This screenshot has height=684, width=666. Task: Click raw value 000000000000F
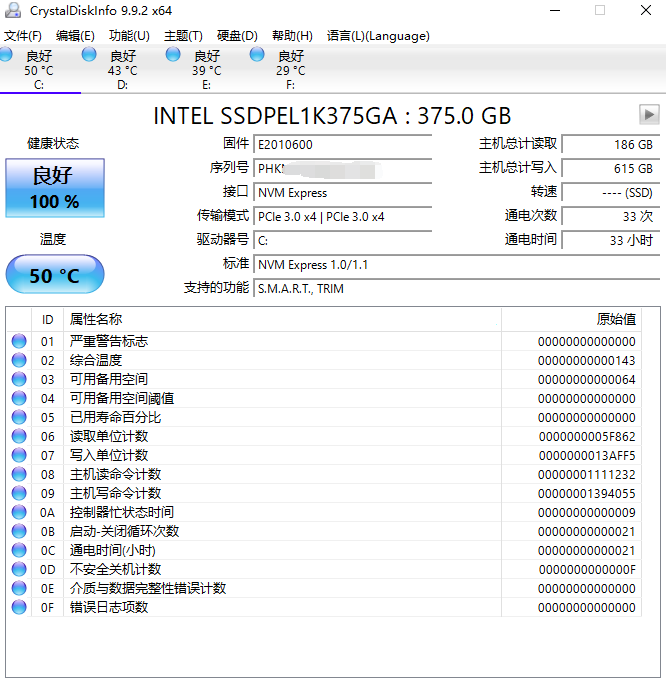tap(587, 570)
